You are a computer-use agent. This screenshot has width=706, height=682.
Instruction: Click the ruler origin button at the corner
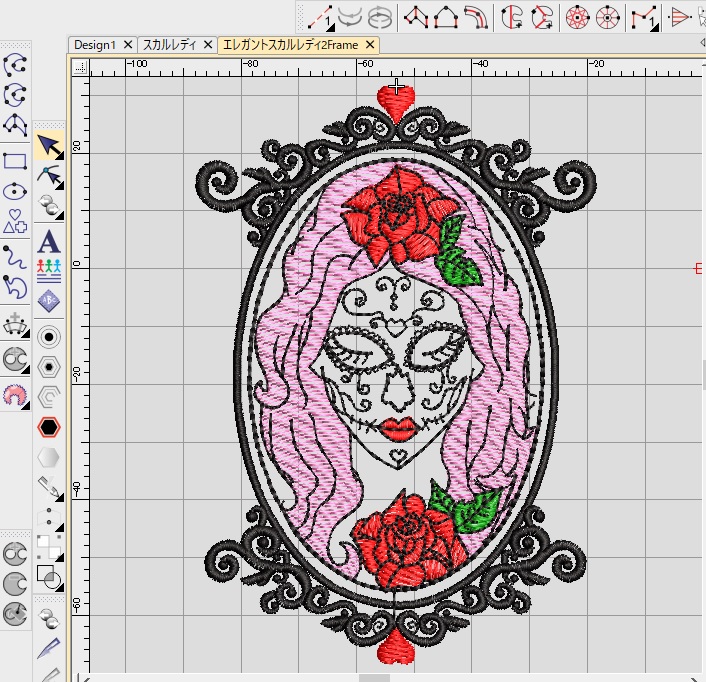point(81,68)
